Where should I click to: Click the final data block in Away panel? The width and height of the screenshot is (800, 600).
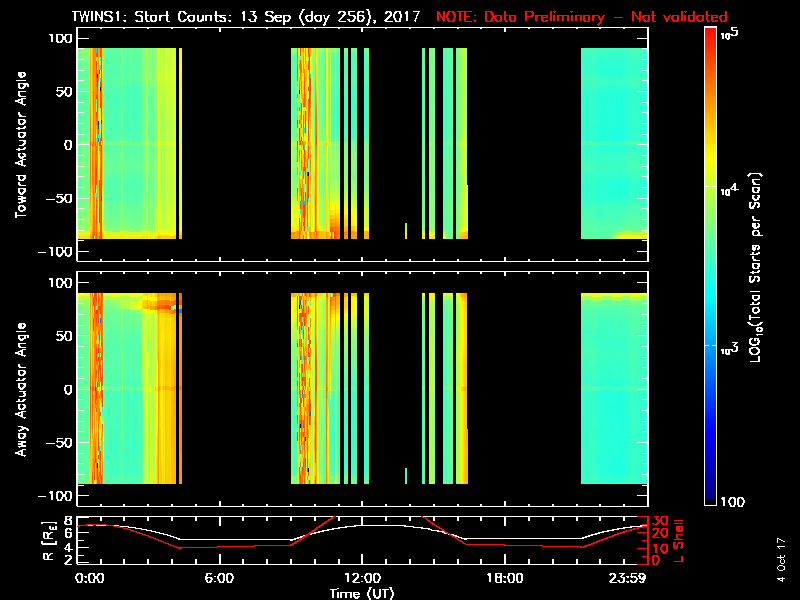click(x=614, y=390)
